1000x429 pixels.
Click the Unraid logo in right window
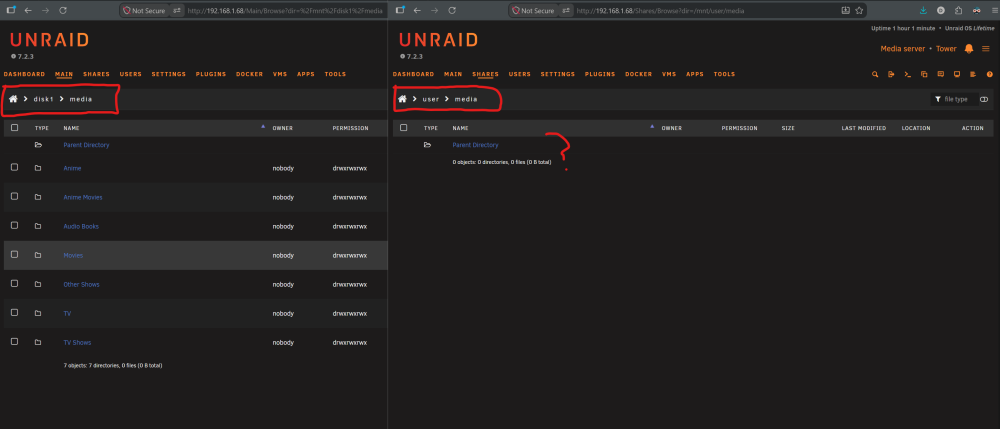tap(438, 40)
